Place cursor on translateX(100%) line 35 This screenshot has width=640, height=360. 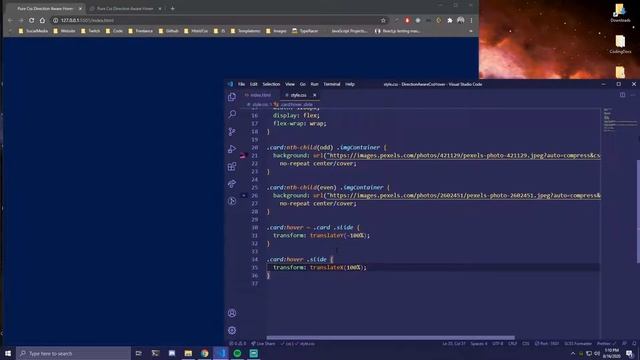point(338,267)
